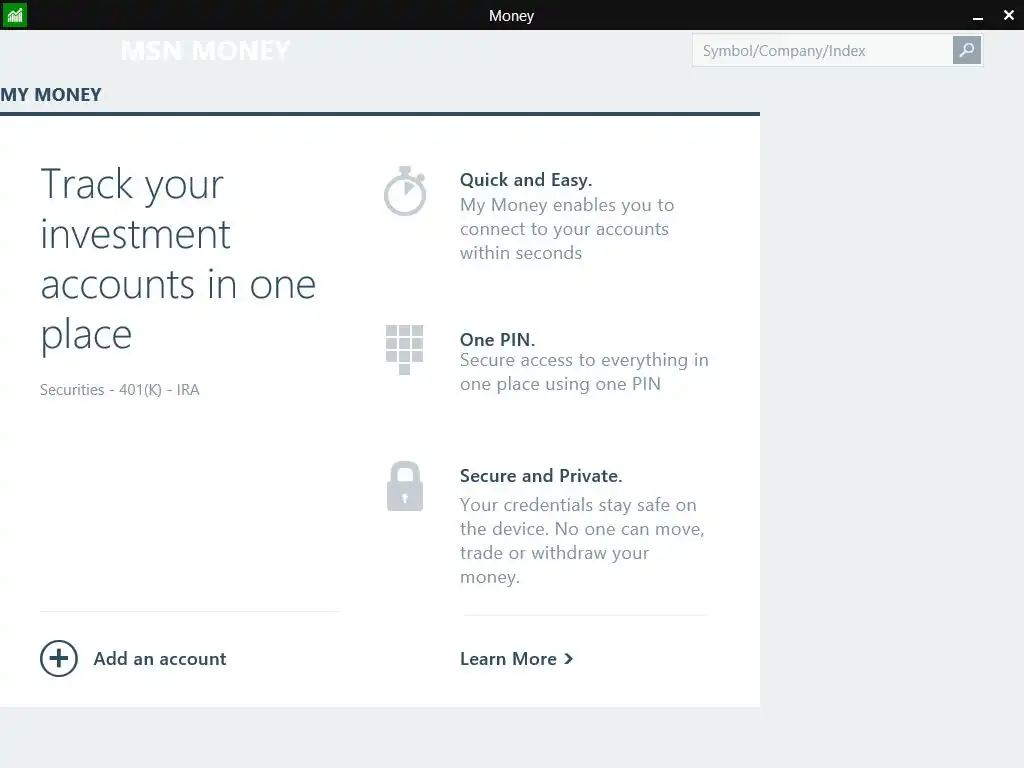Click the keypad One PIN icon

pyautogui.click(x=404, y=349)
